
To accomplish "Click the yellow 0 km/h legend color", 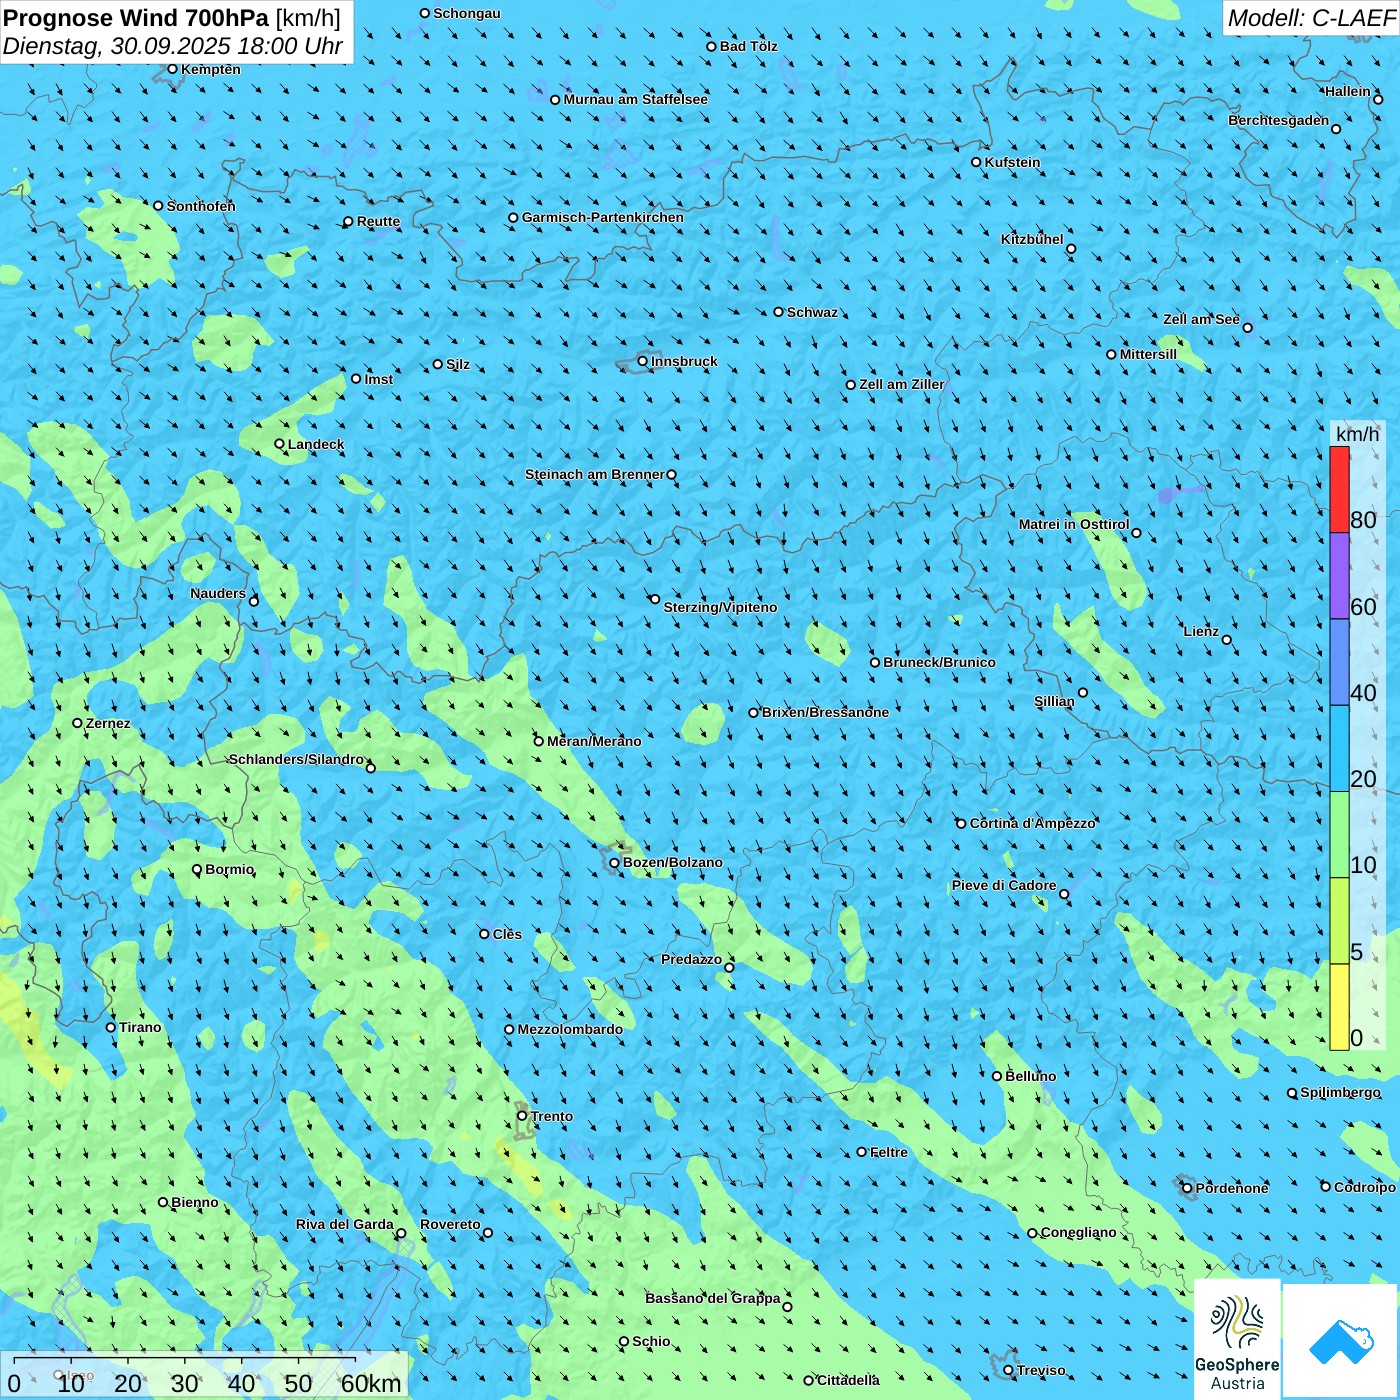I will [x=1339, y=1007].
